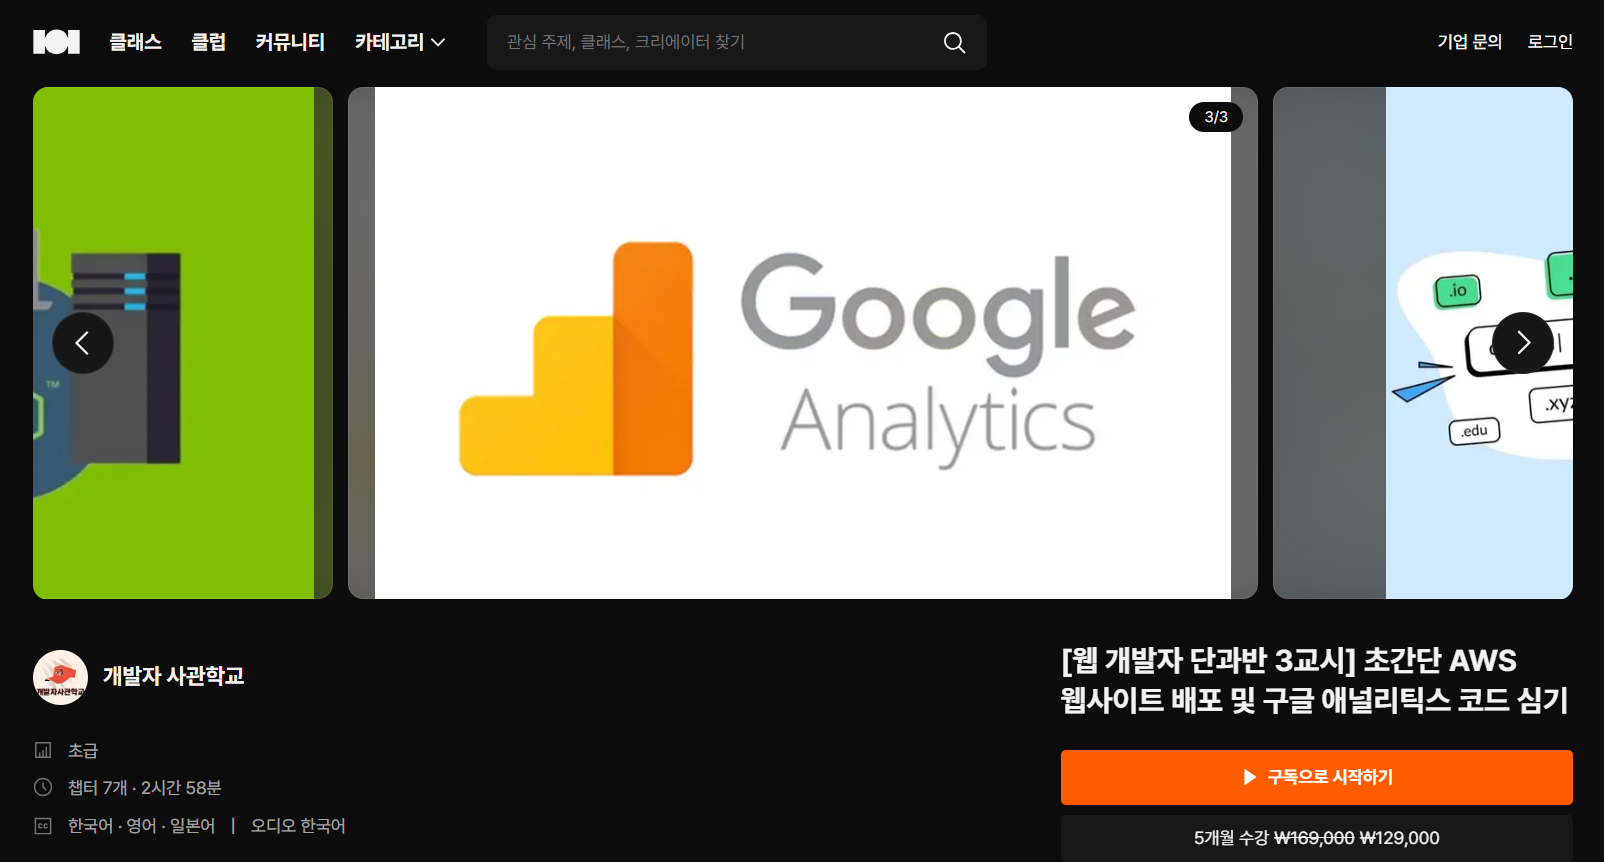Click the clock icon beside 챕터 7개

(43, 787)
